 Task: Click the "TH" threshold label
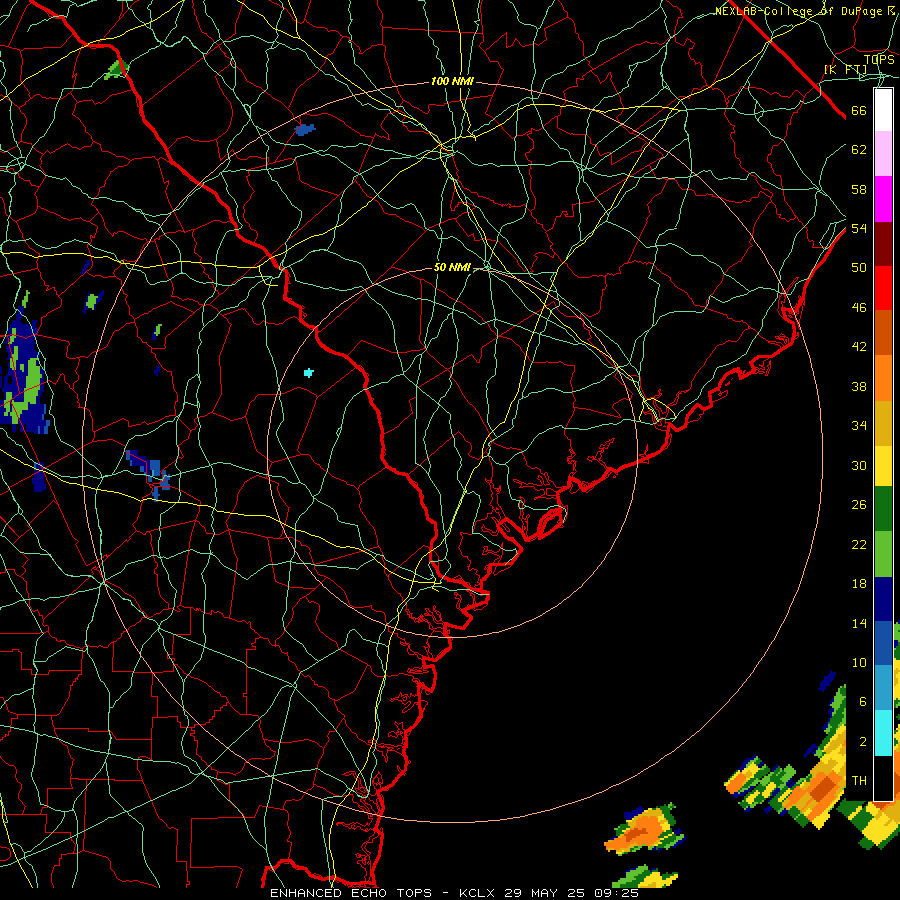click(859, 781)
